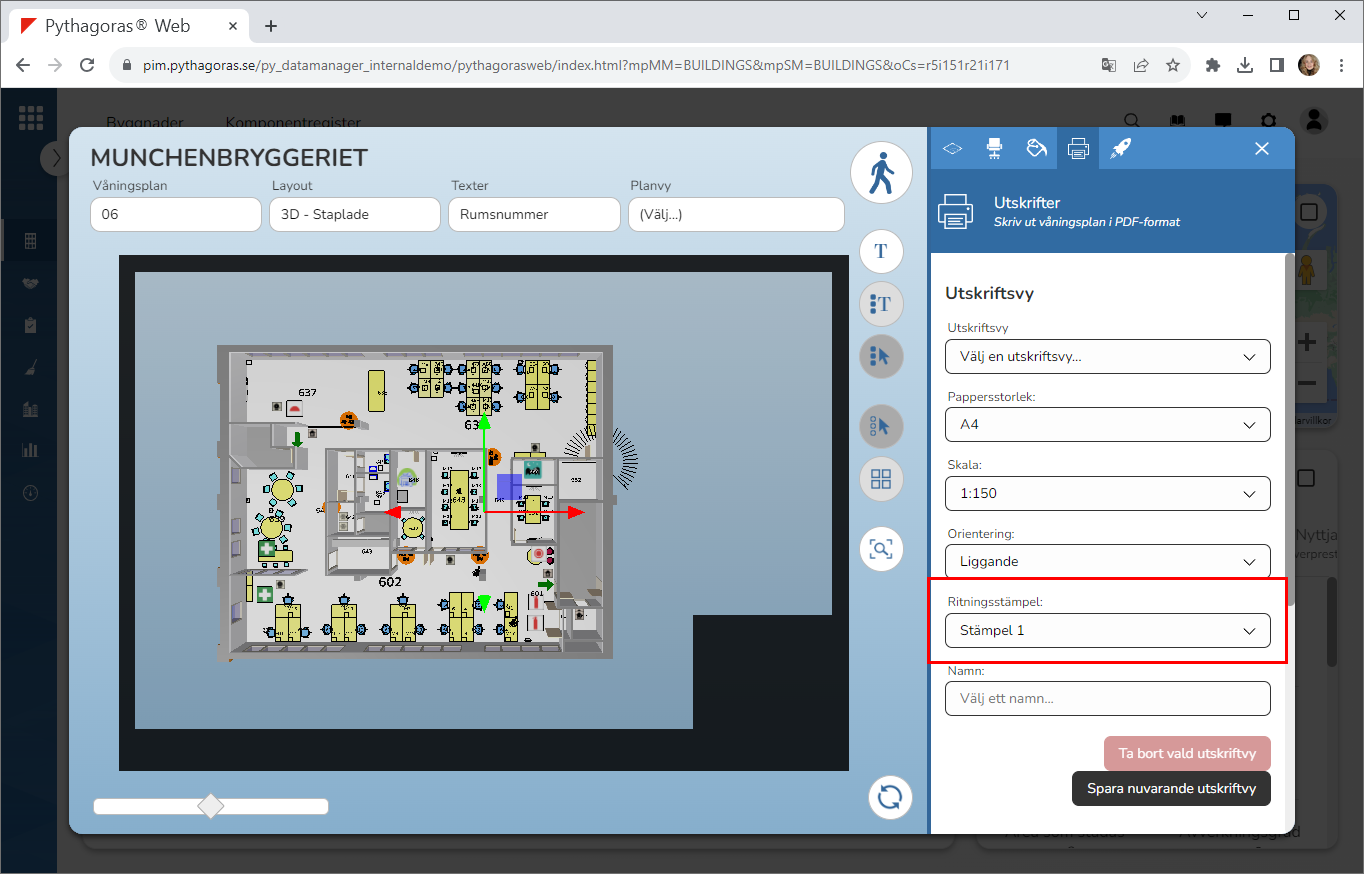This screenshot has width=1364, height=874.
Task: Switch to the layers panel tab
Action: [x=952, y=148]
